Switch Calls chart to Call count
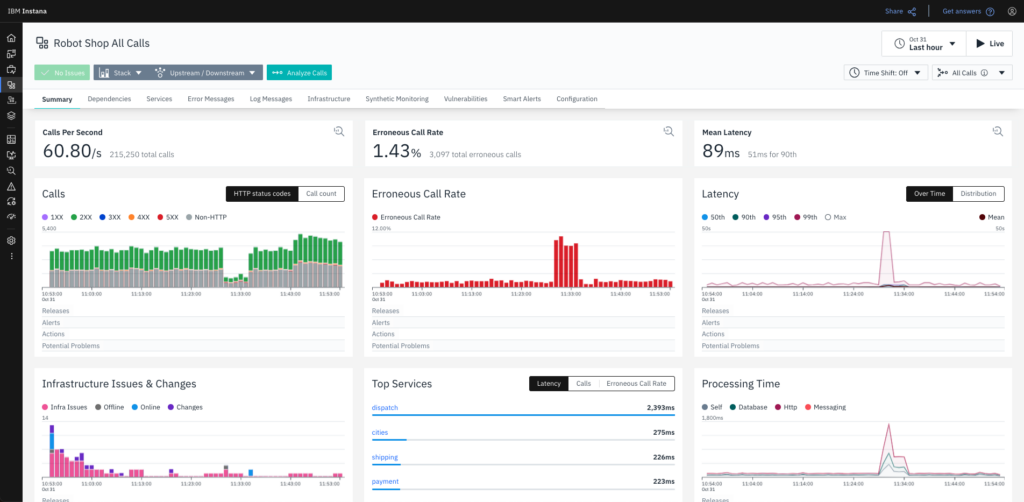 point(321,194)
